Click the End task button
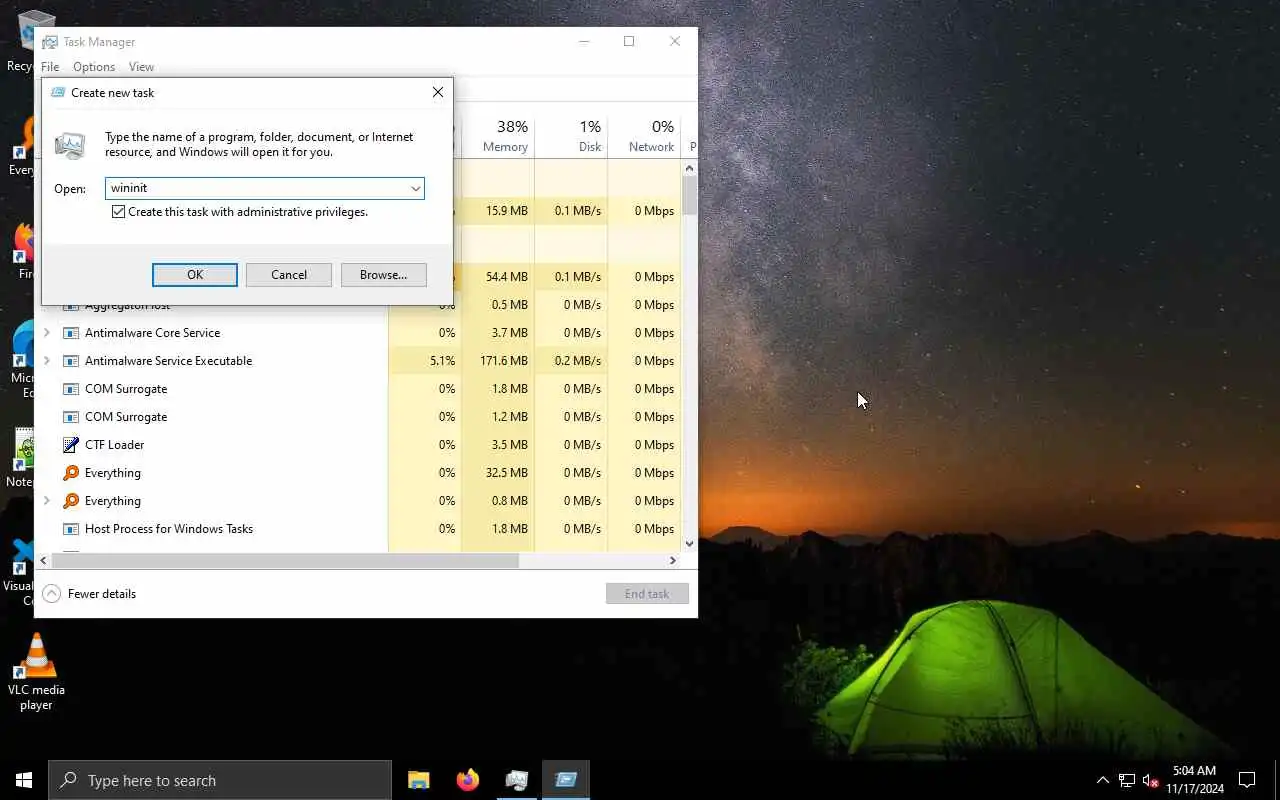This screenshot has width=1280, height=800. [647, 594]
